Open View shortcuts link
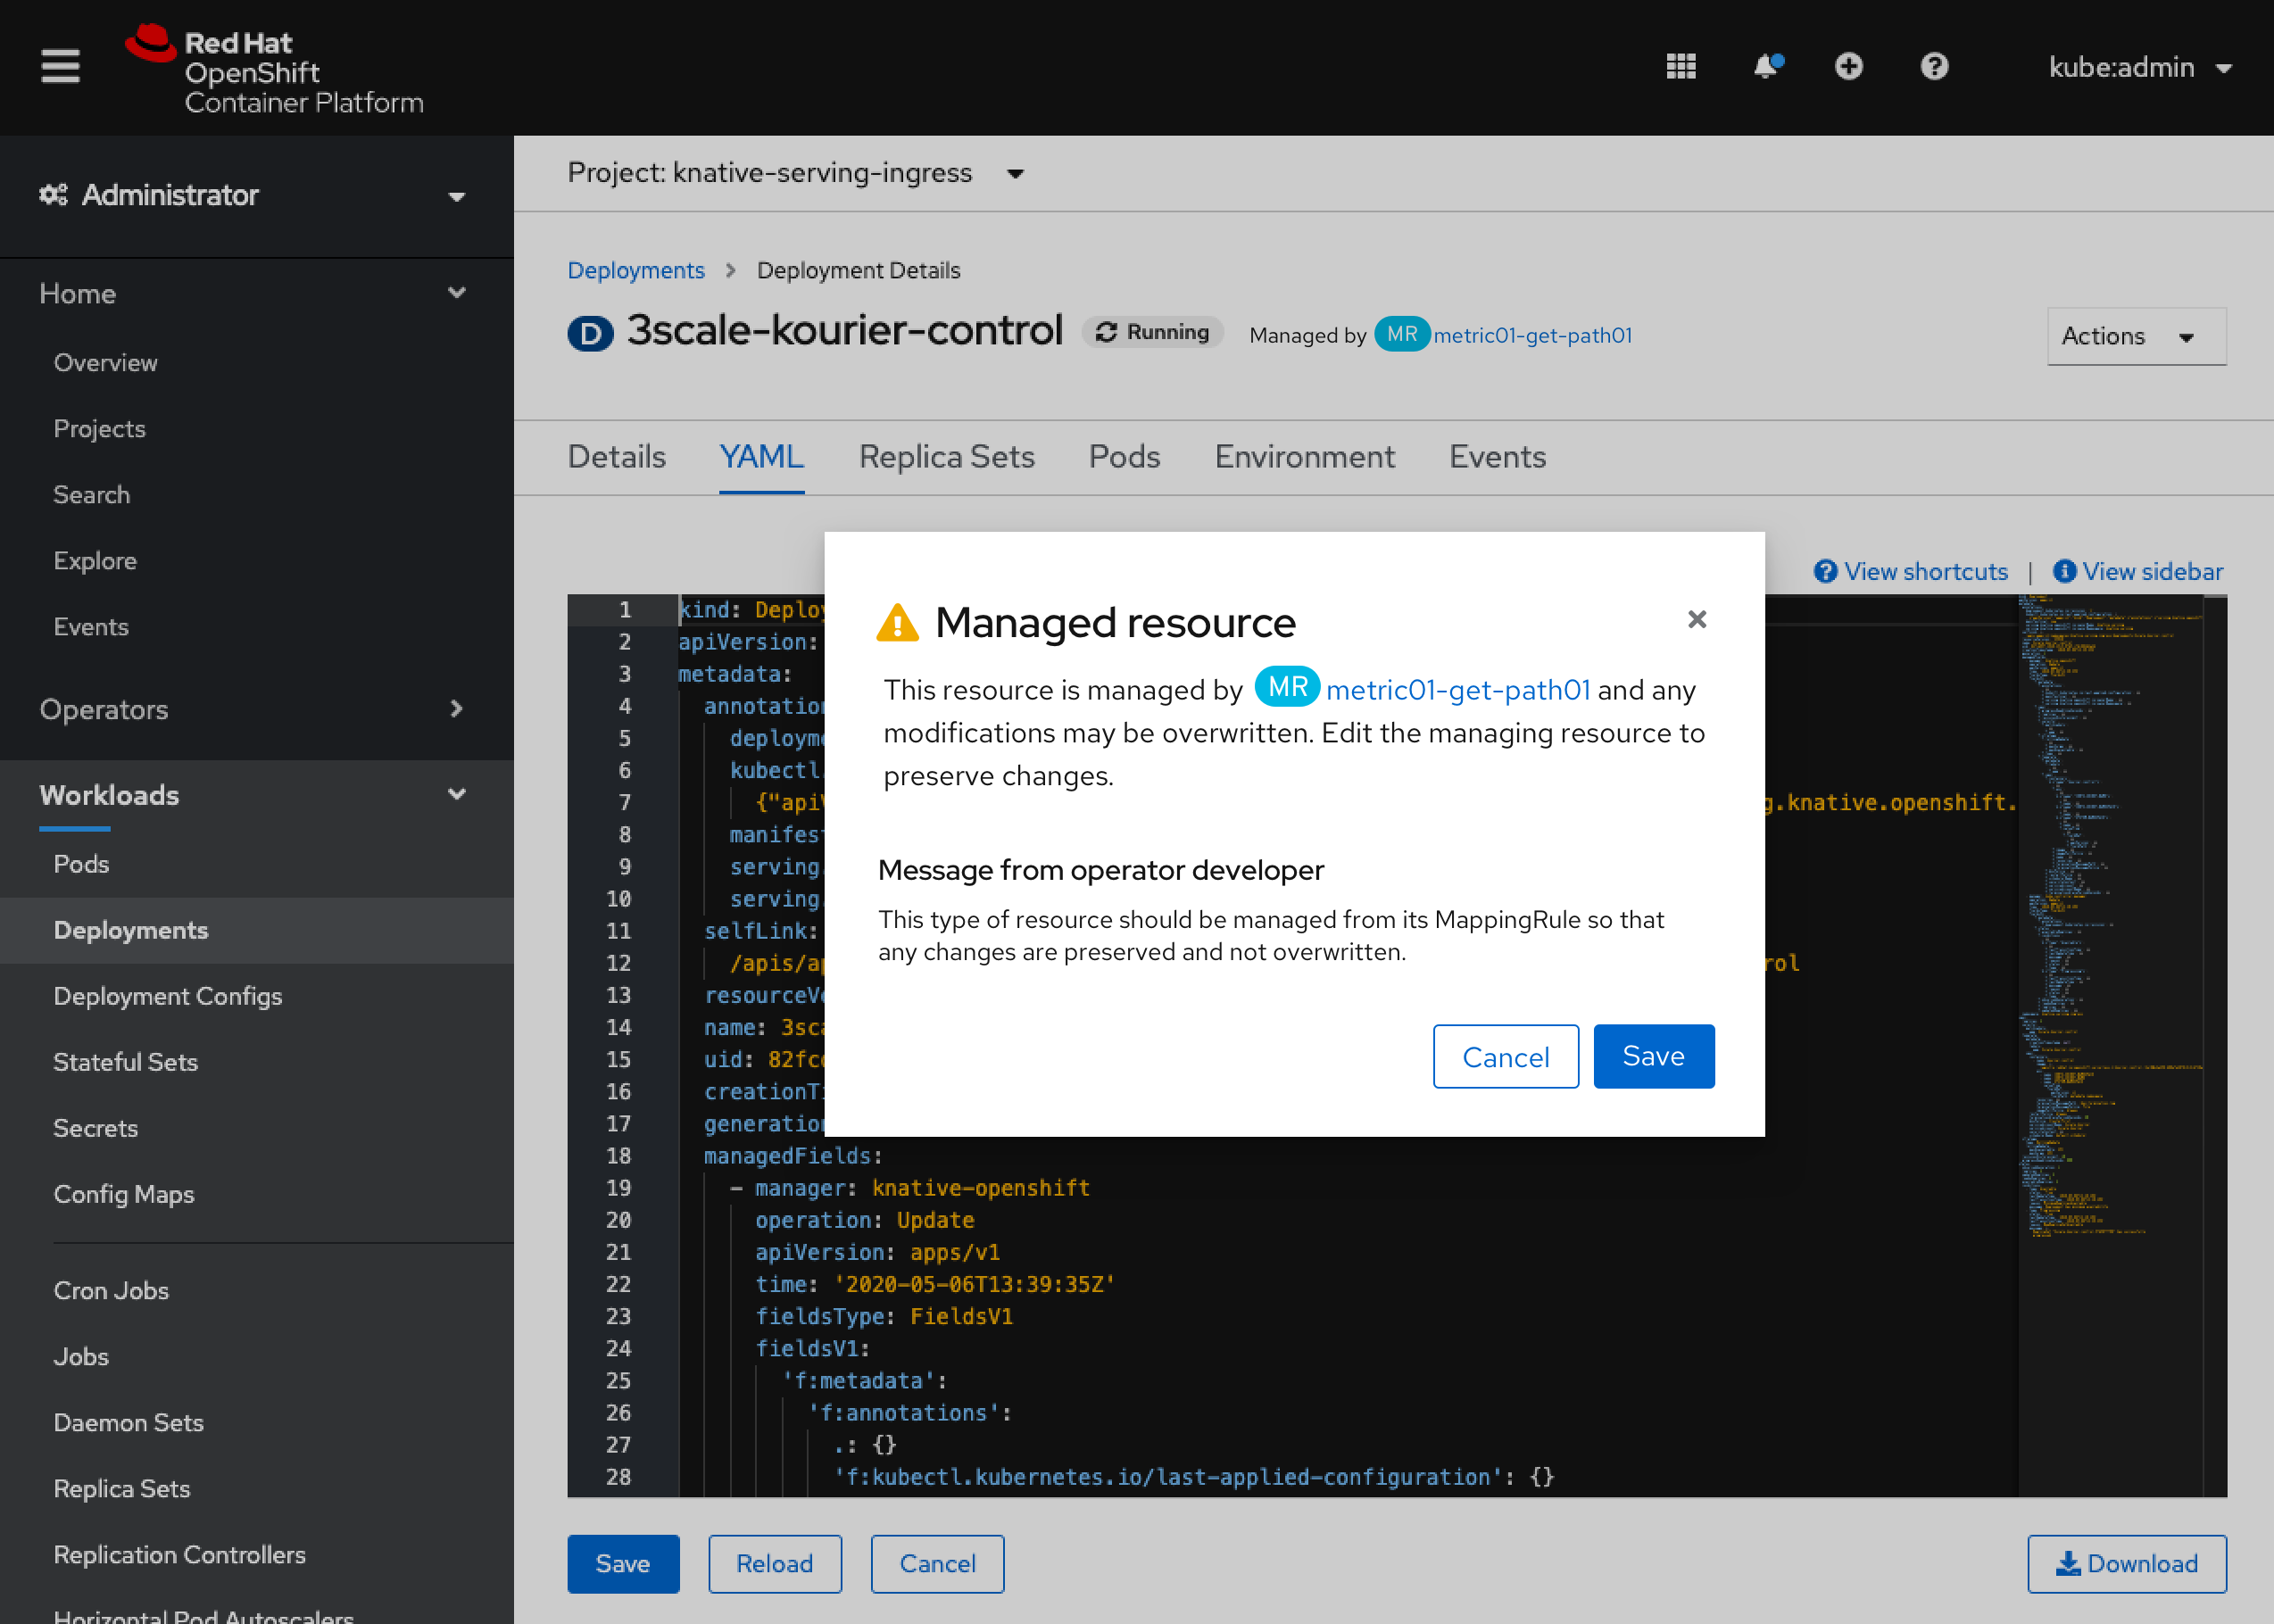Viewport: 2274px width, 1624px height. pyautogui.click(x=1910, y=571)
